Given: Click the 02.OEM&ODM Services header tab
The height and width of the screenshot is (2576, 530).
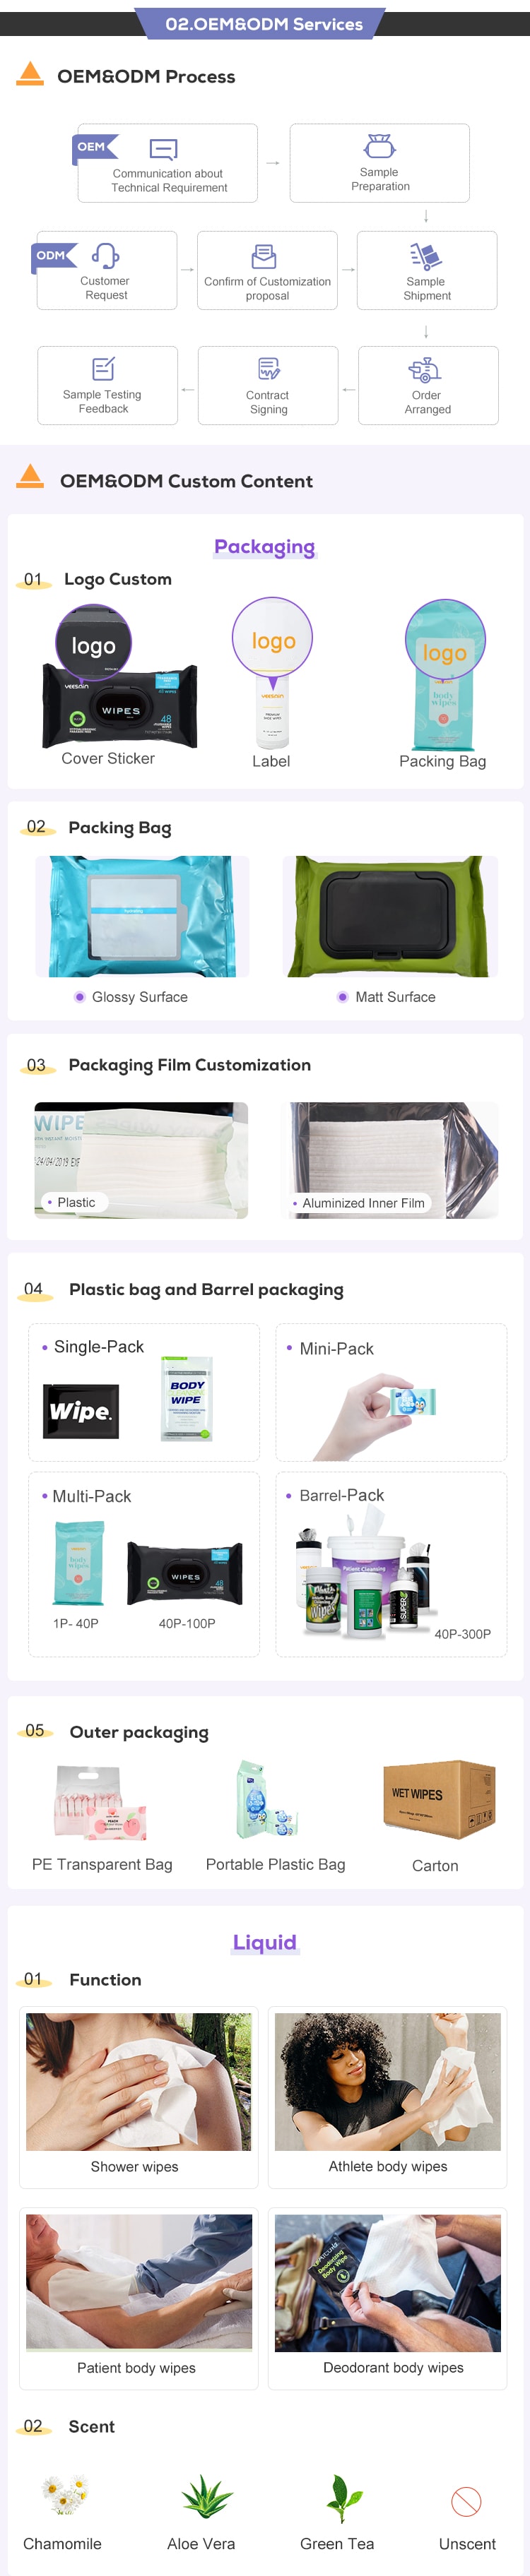Looking at the screenshot, I should [264, 23].
